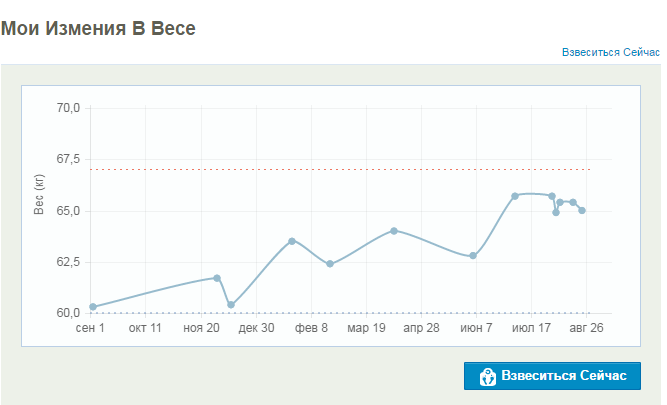Select the data point just after фев 8

[x=330, y=264]
